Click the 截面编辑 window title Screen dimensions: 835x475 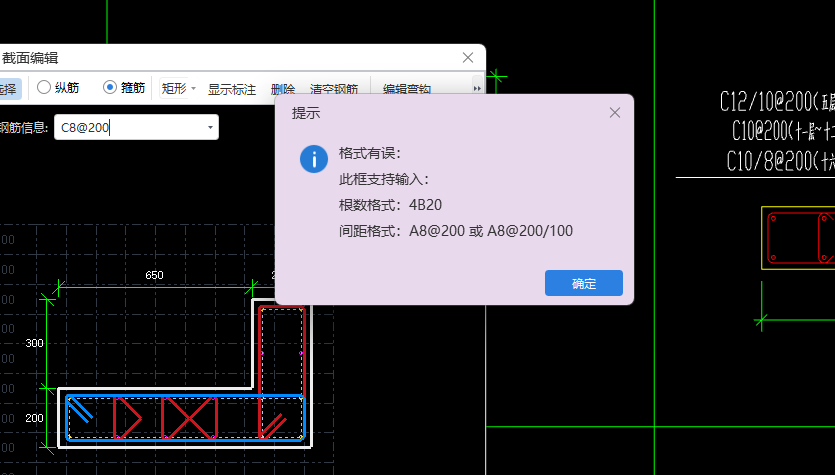(30, 58)
